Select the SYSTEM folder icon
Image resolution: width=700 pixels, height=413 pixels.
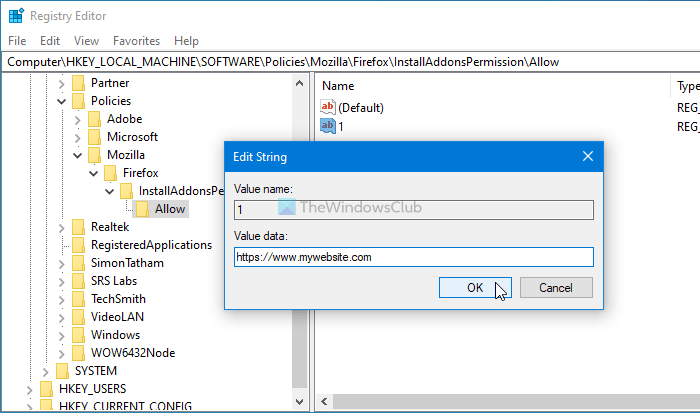62,371
